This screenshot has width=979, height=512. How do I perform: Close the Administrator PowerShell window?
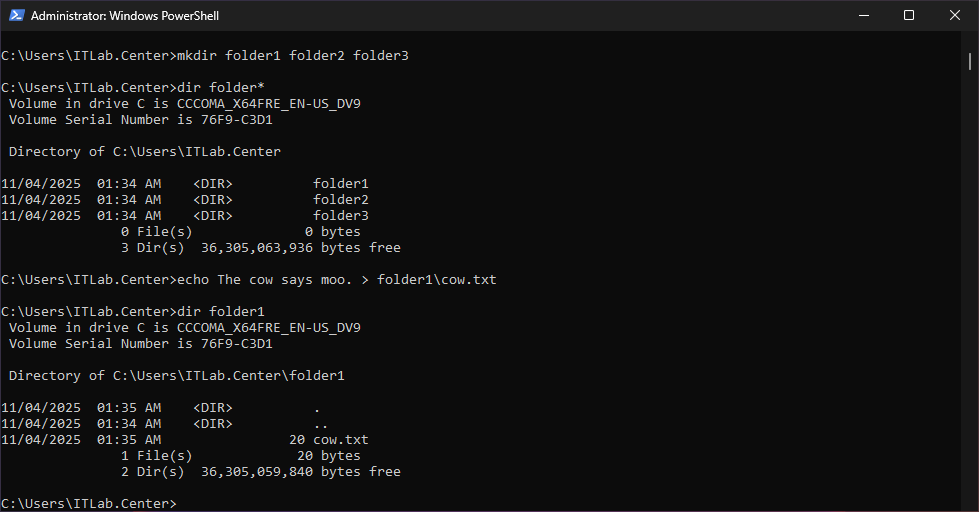click(x=955, y=15)
